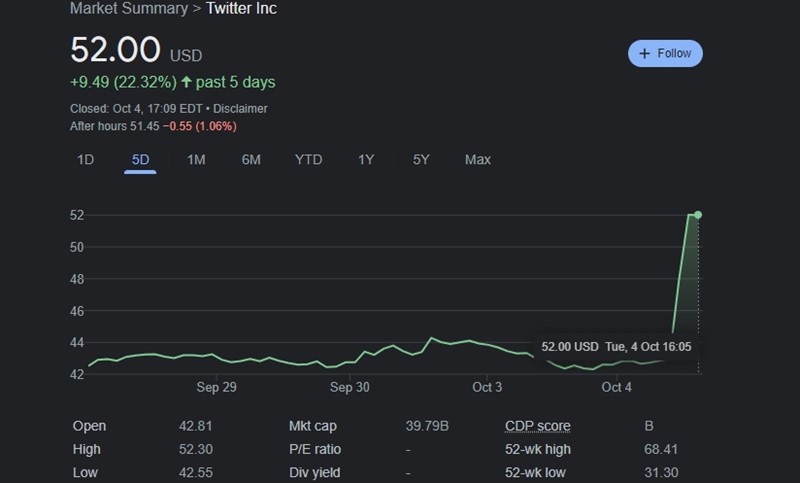Click the plus icon on Follow button
The height and width of the screenshot is (483, 800).
644,53
